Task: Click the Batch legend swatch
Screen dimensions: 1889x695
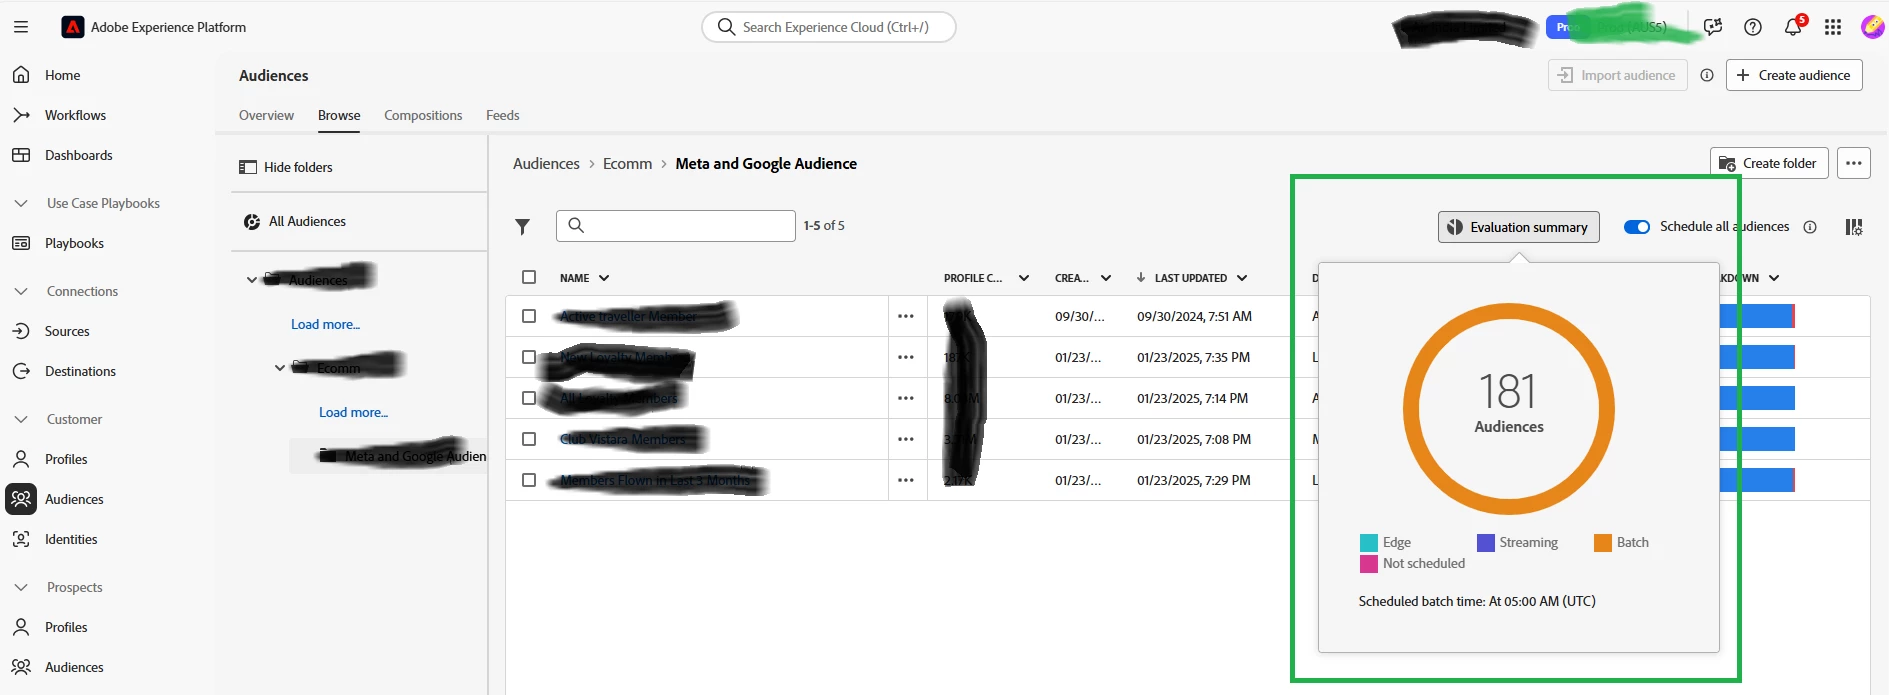Action: pyautogui.click(x=1603, y=543)
